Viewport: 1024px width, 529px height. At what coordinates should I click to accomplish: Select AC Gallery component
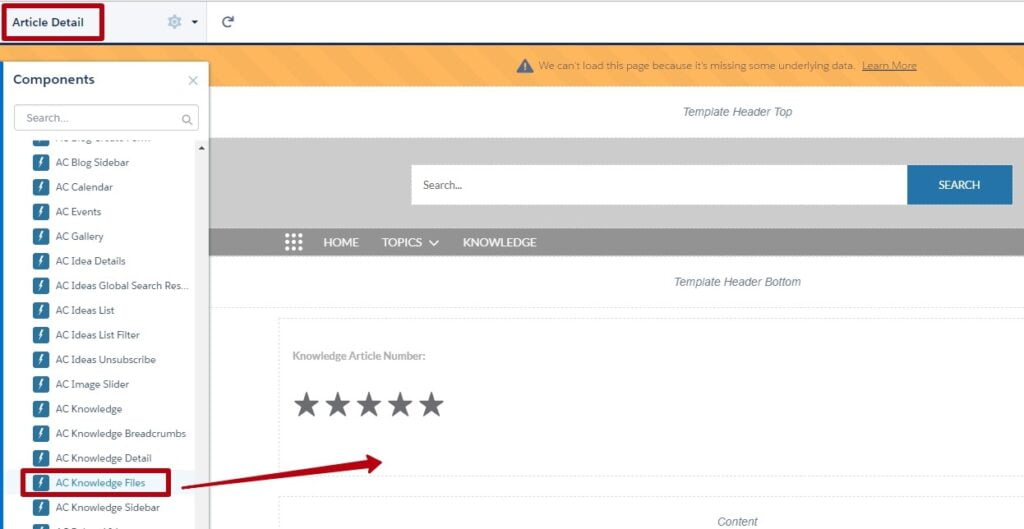tap(80, 236)
